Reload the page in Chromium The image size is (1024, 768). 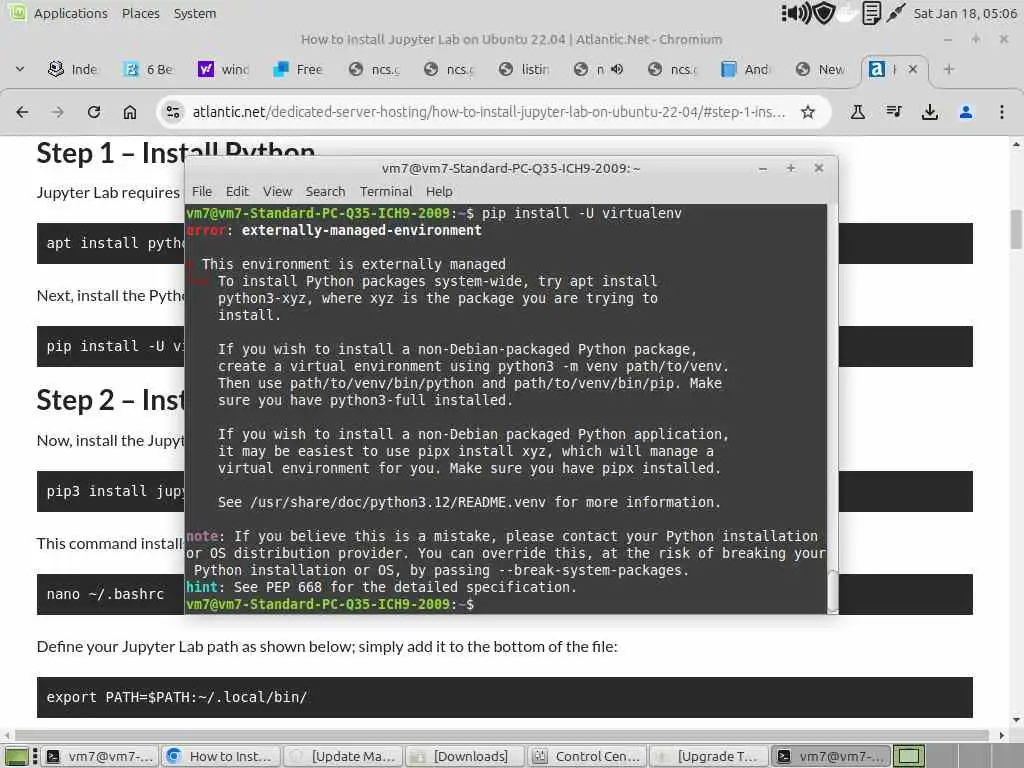point(93,112)
